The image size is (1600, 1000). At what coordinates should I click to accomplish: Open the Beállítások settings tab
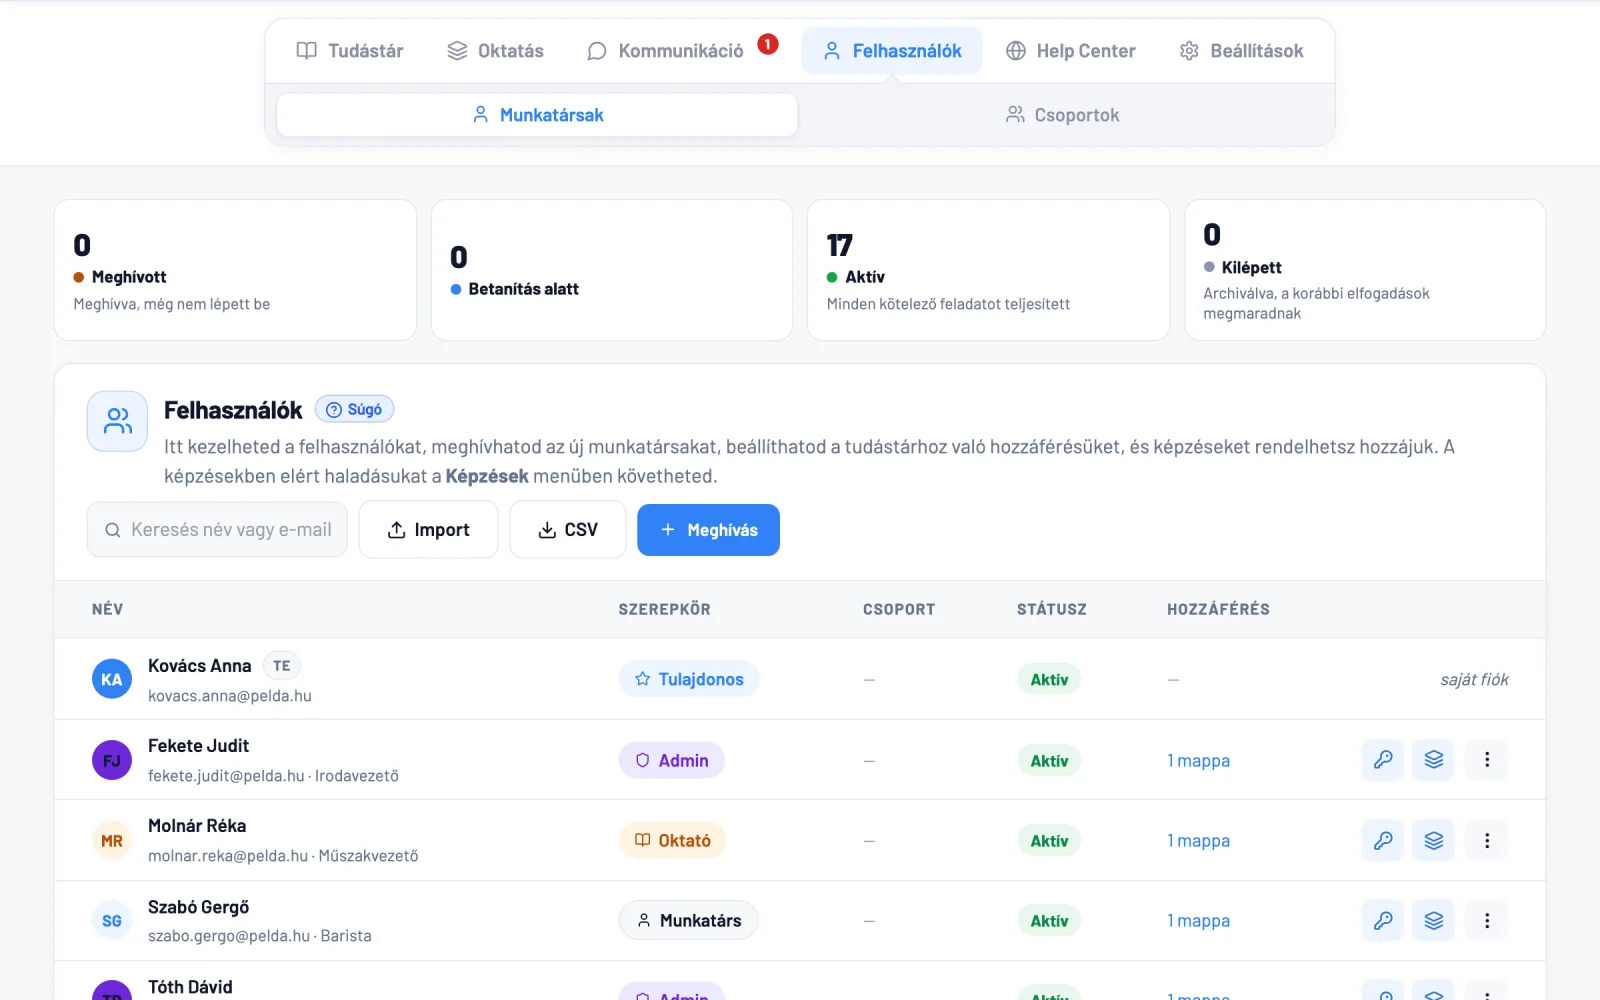1241,51
